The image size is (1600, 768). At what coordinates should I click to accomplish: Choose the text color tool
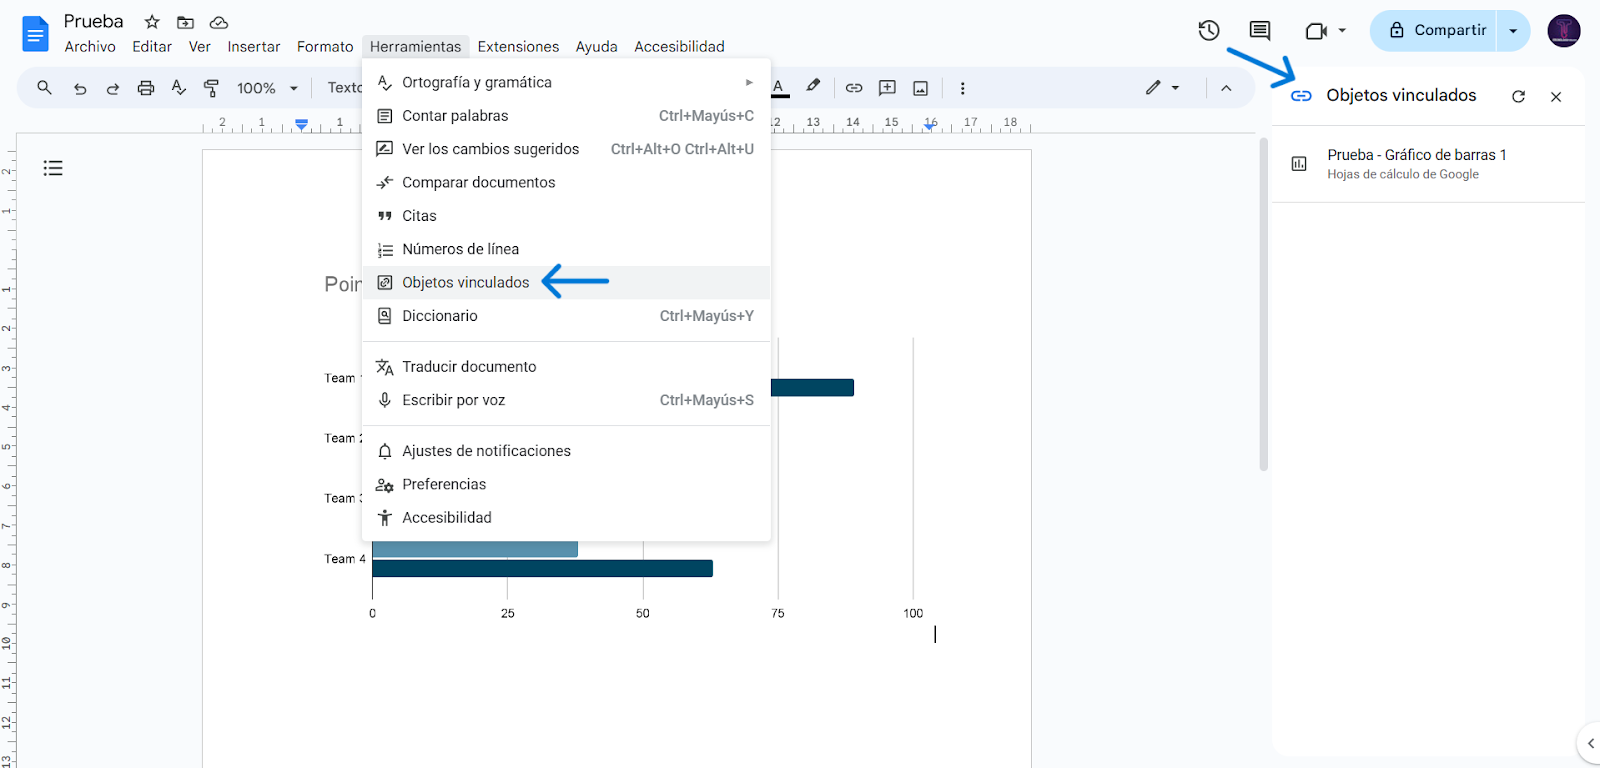tap(779, 88)
